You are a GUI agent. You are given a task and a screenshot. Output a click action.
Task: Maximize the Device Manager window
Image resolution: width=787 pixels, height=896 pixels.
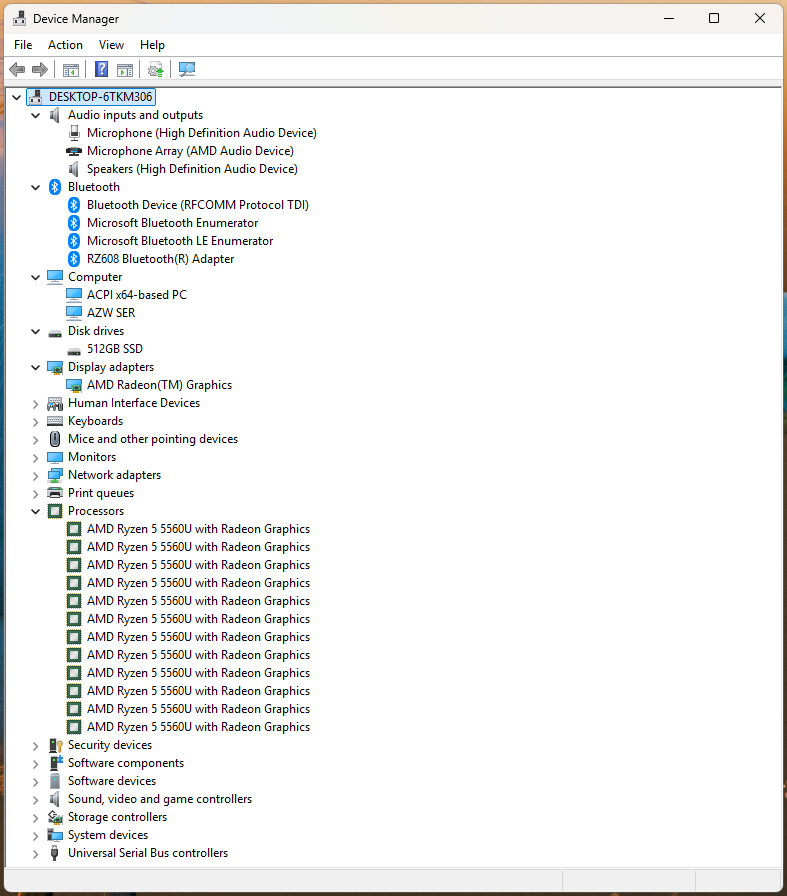tap(714, 18)
